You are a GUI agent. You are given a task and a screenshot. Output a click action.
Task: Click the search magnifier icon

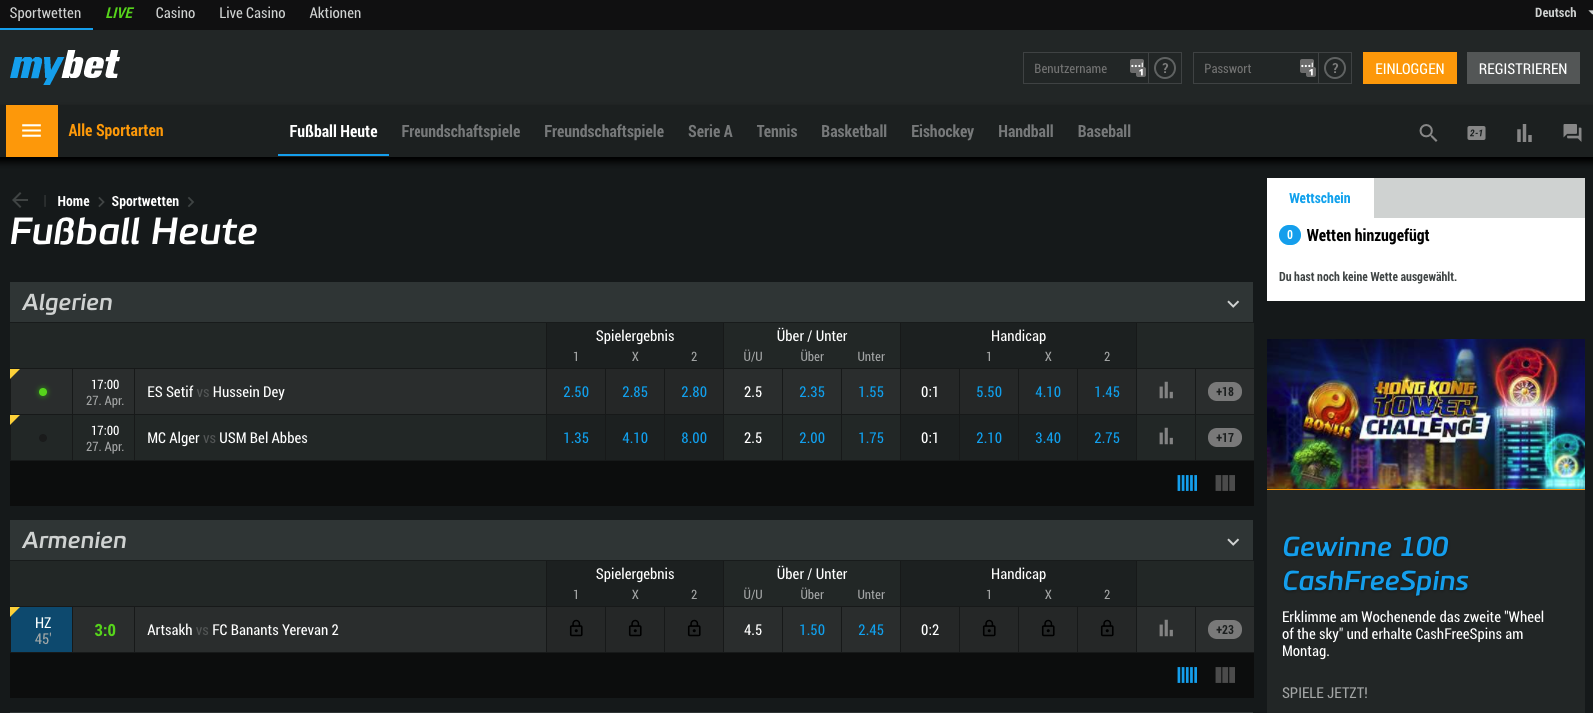pyautogui.click(x=1428, y=133)
